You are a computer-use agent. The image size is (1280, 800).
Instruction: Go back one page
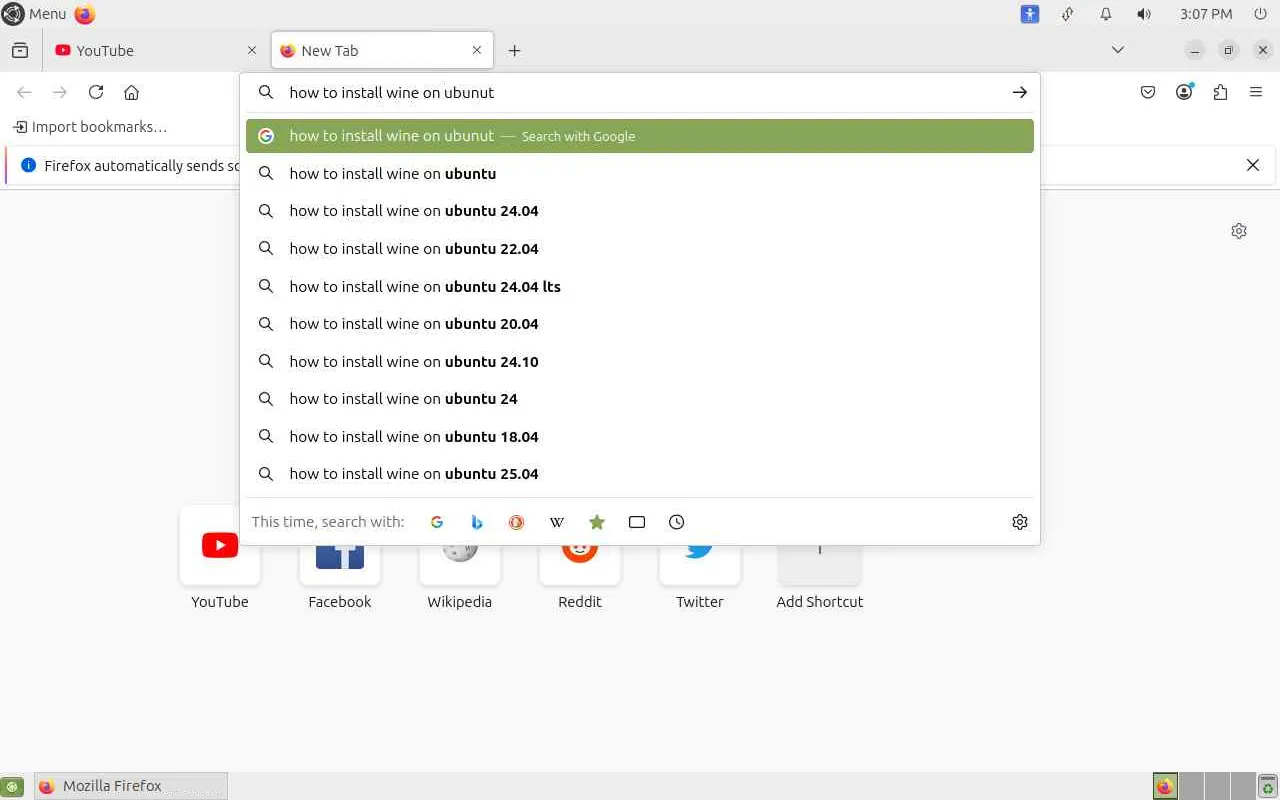[x=24, y=92]
